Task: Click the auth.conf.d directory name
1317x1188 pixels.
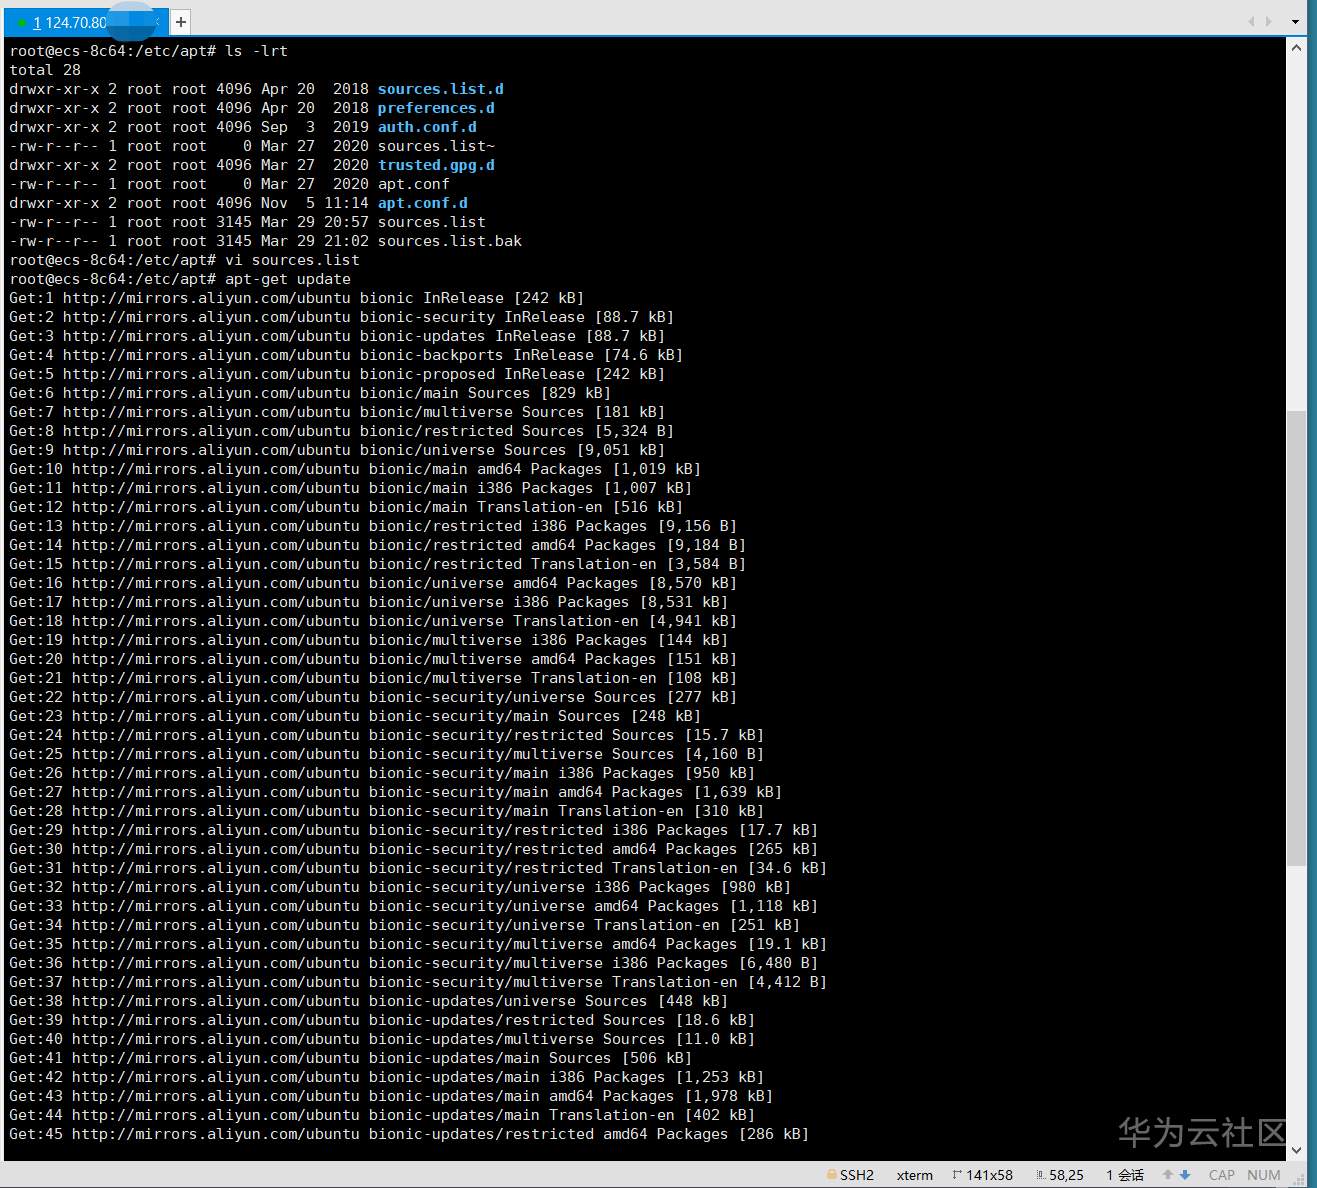Action: click(x=427, y=127)
